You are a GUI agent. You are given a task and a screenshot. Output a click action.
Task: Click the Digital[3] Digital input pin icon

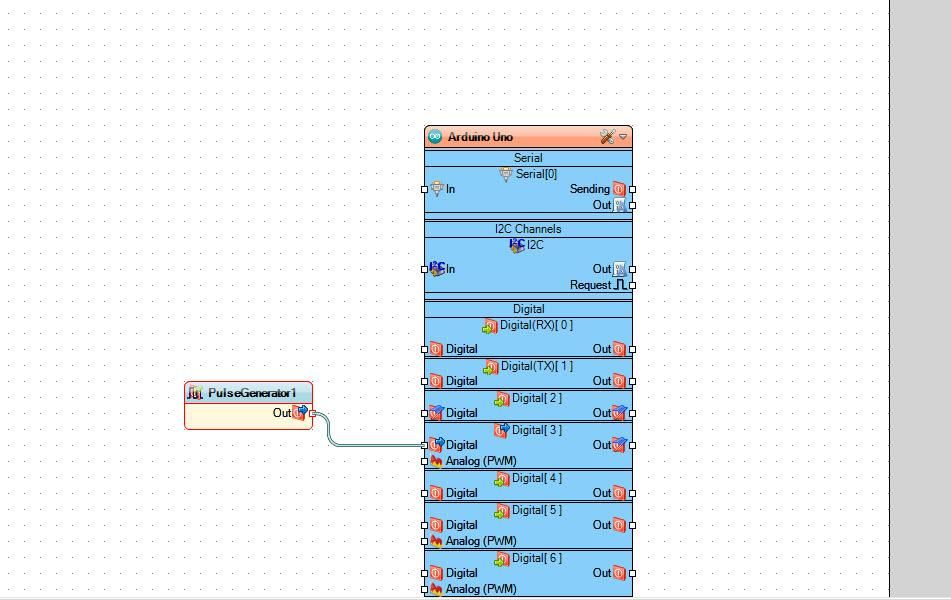pos(437,445)
